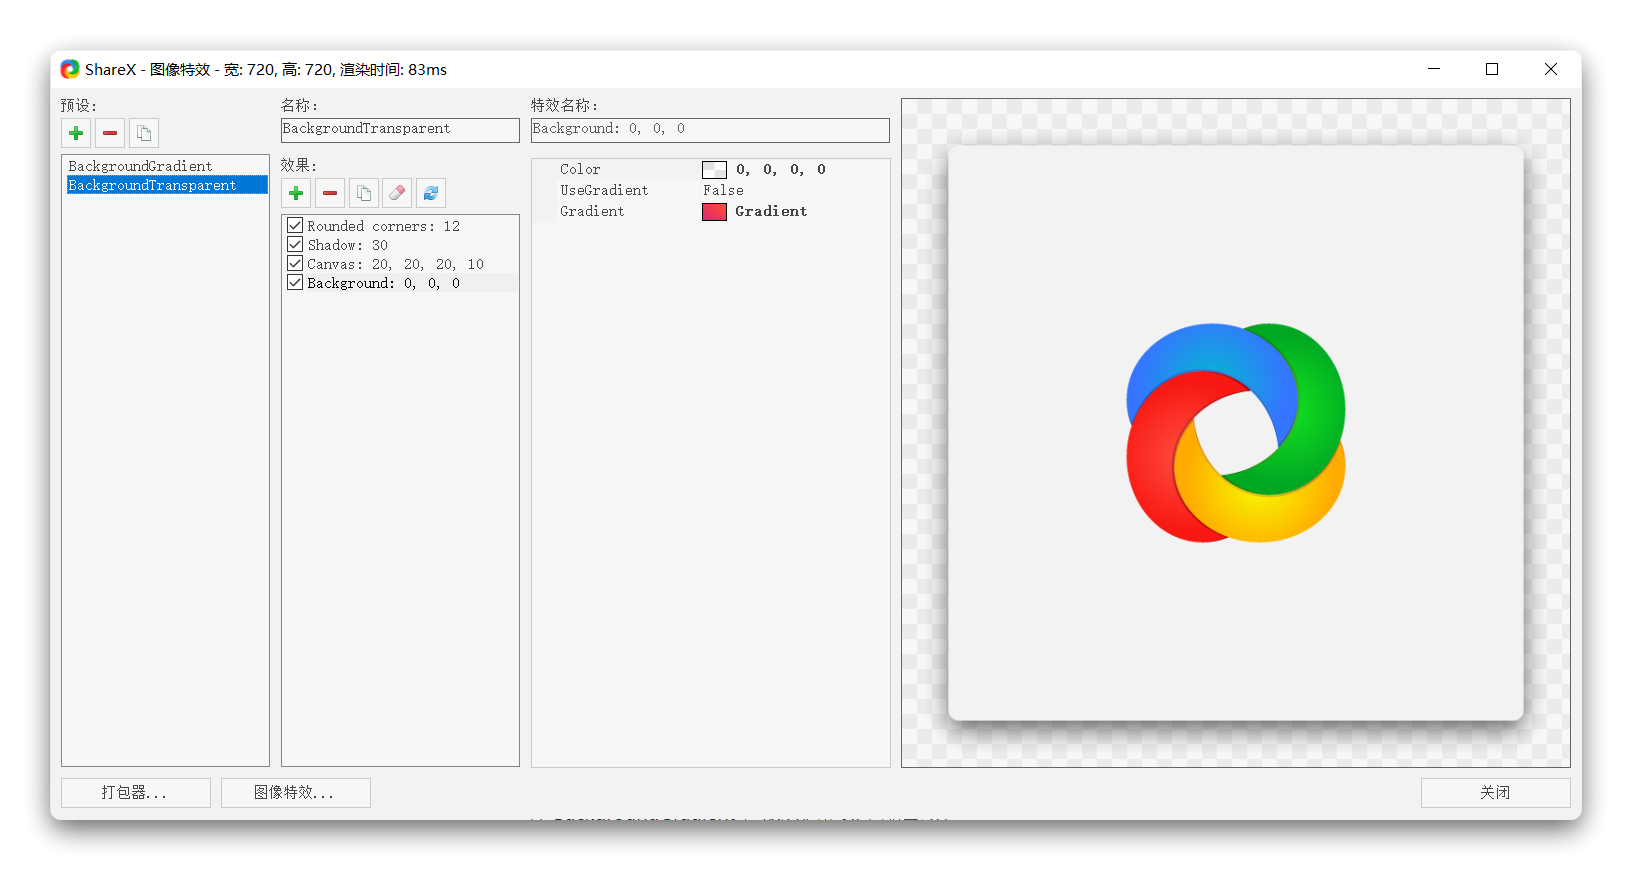The image size is (1632, 870).
Task: Click the 关闭 close button
Action: 1496,793
